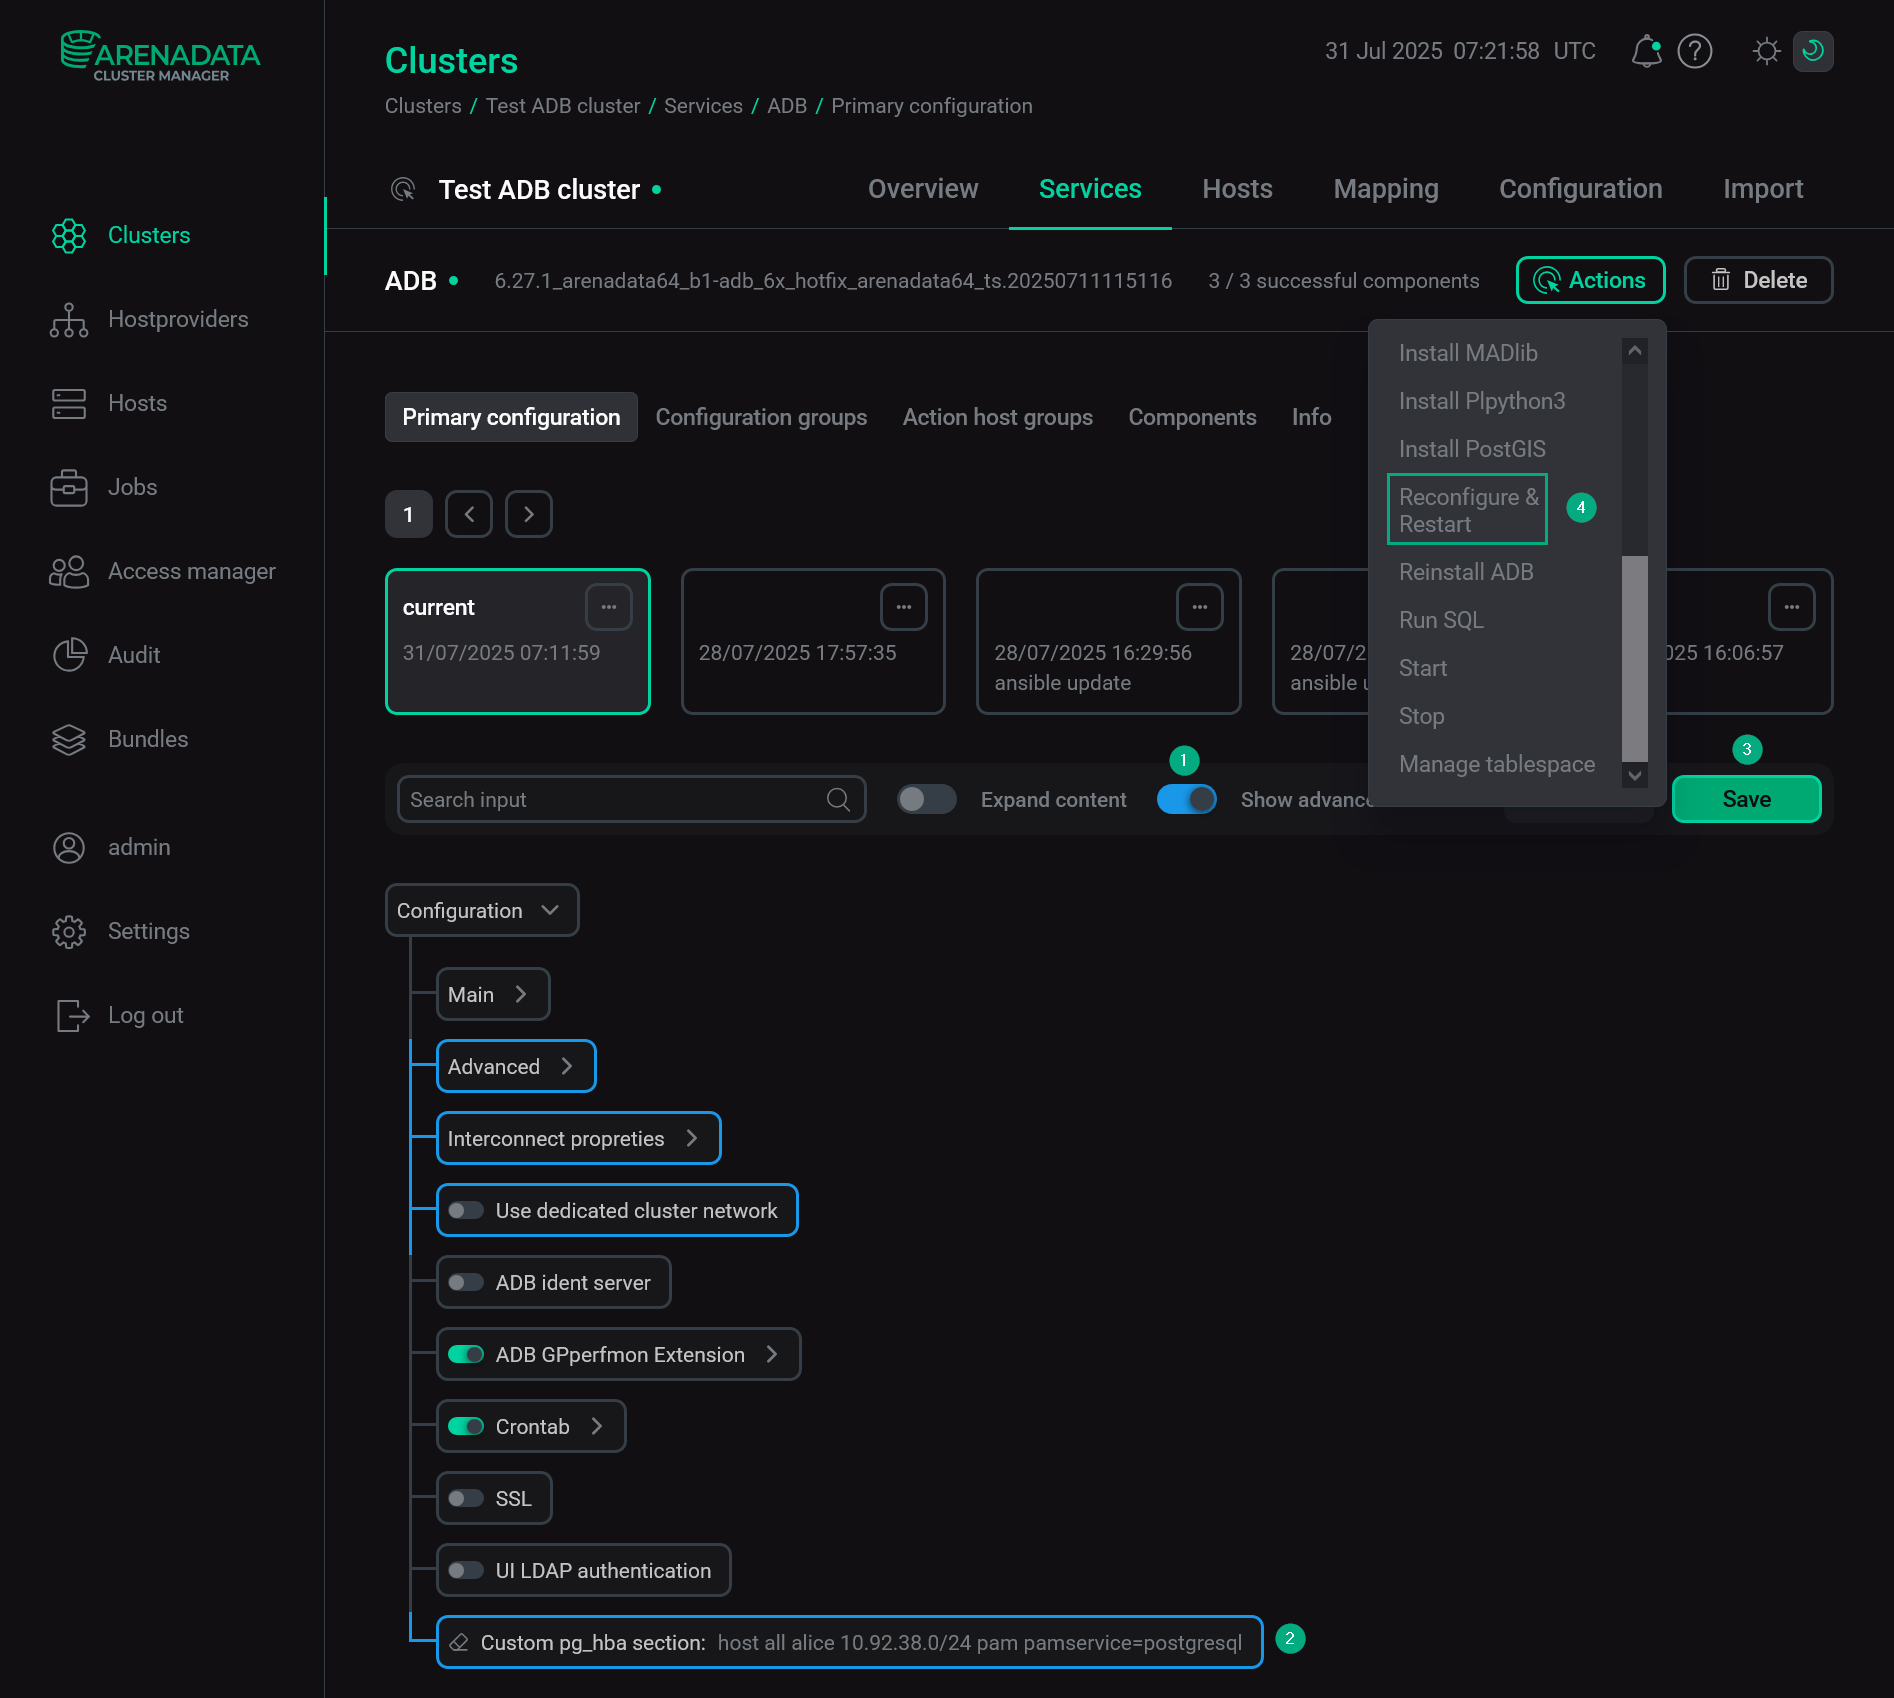The width and height of the screenshot is (1894, 1698).
Task: Click the cluster actions icon beside Test ADB cluster
Action: [x=403, y=189]
